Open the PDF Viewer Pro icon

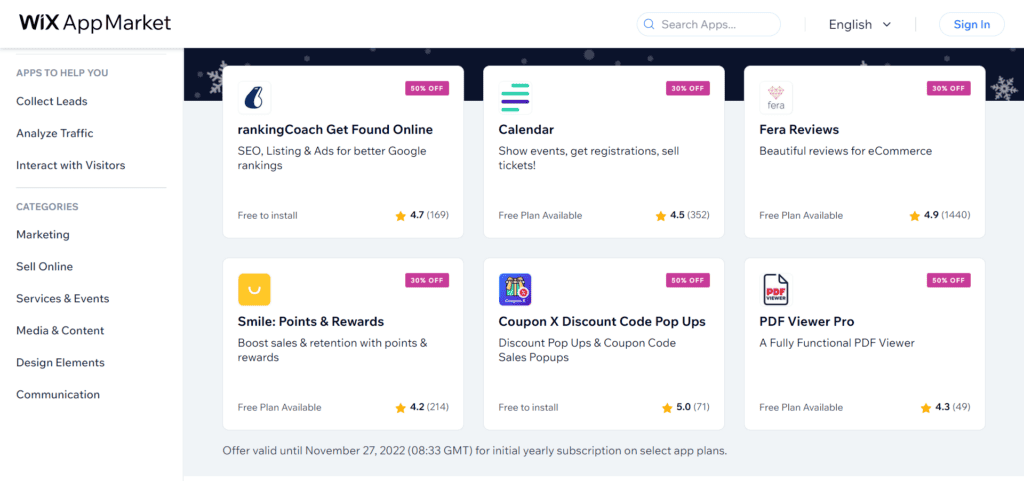pyautogui.click(x=776, y=290)
